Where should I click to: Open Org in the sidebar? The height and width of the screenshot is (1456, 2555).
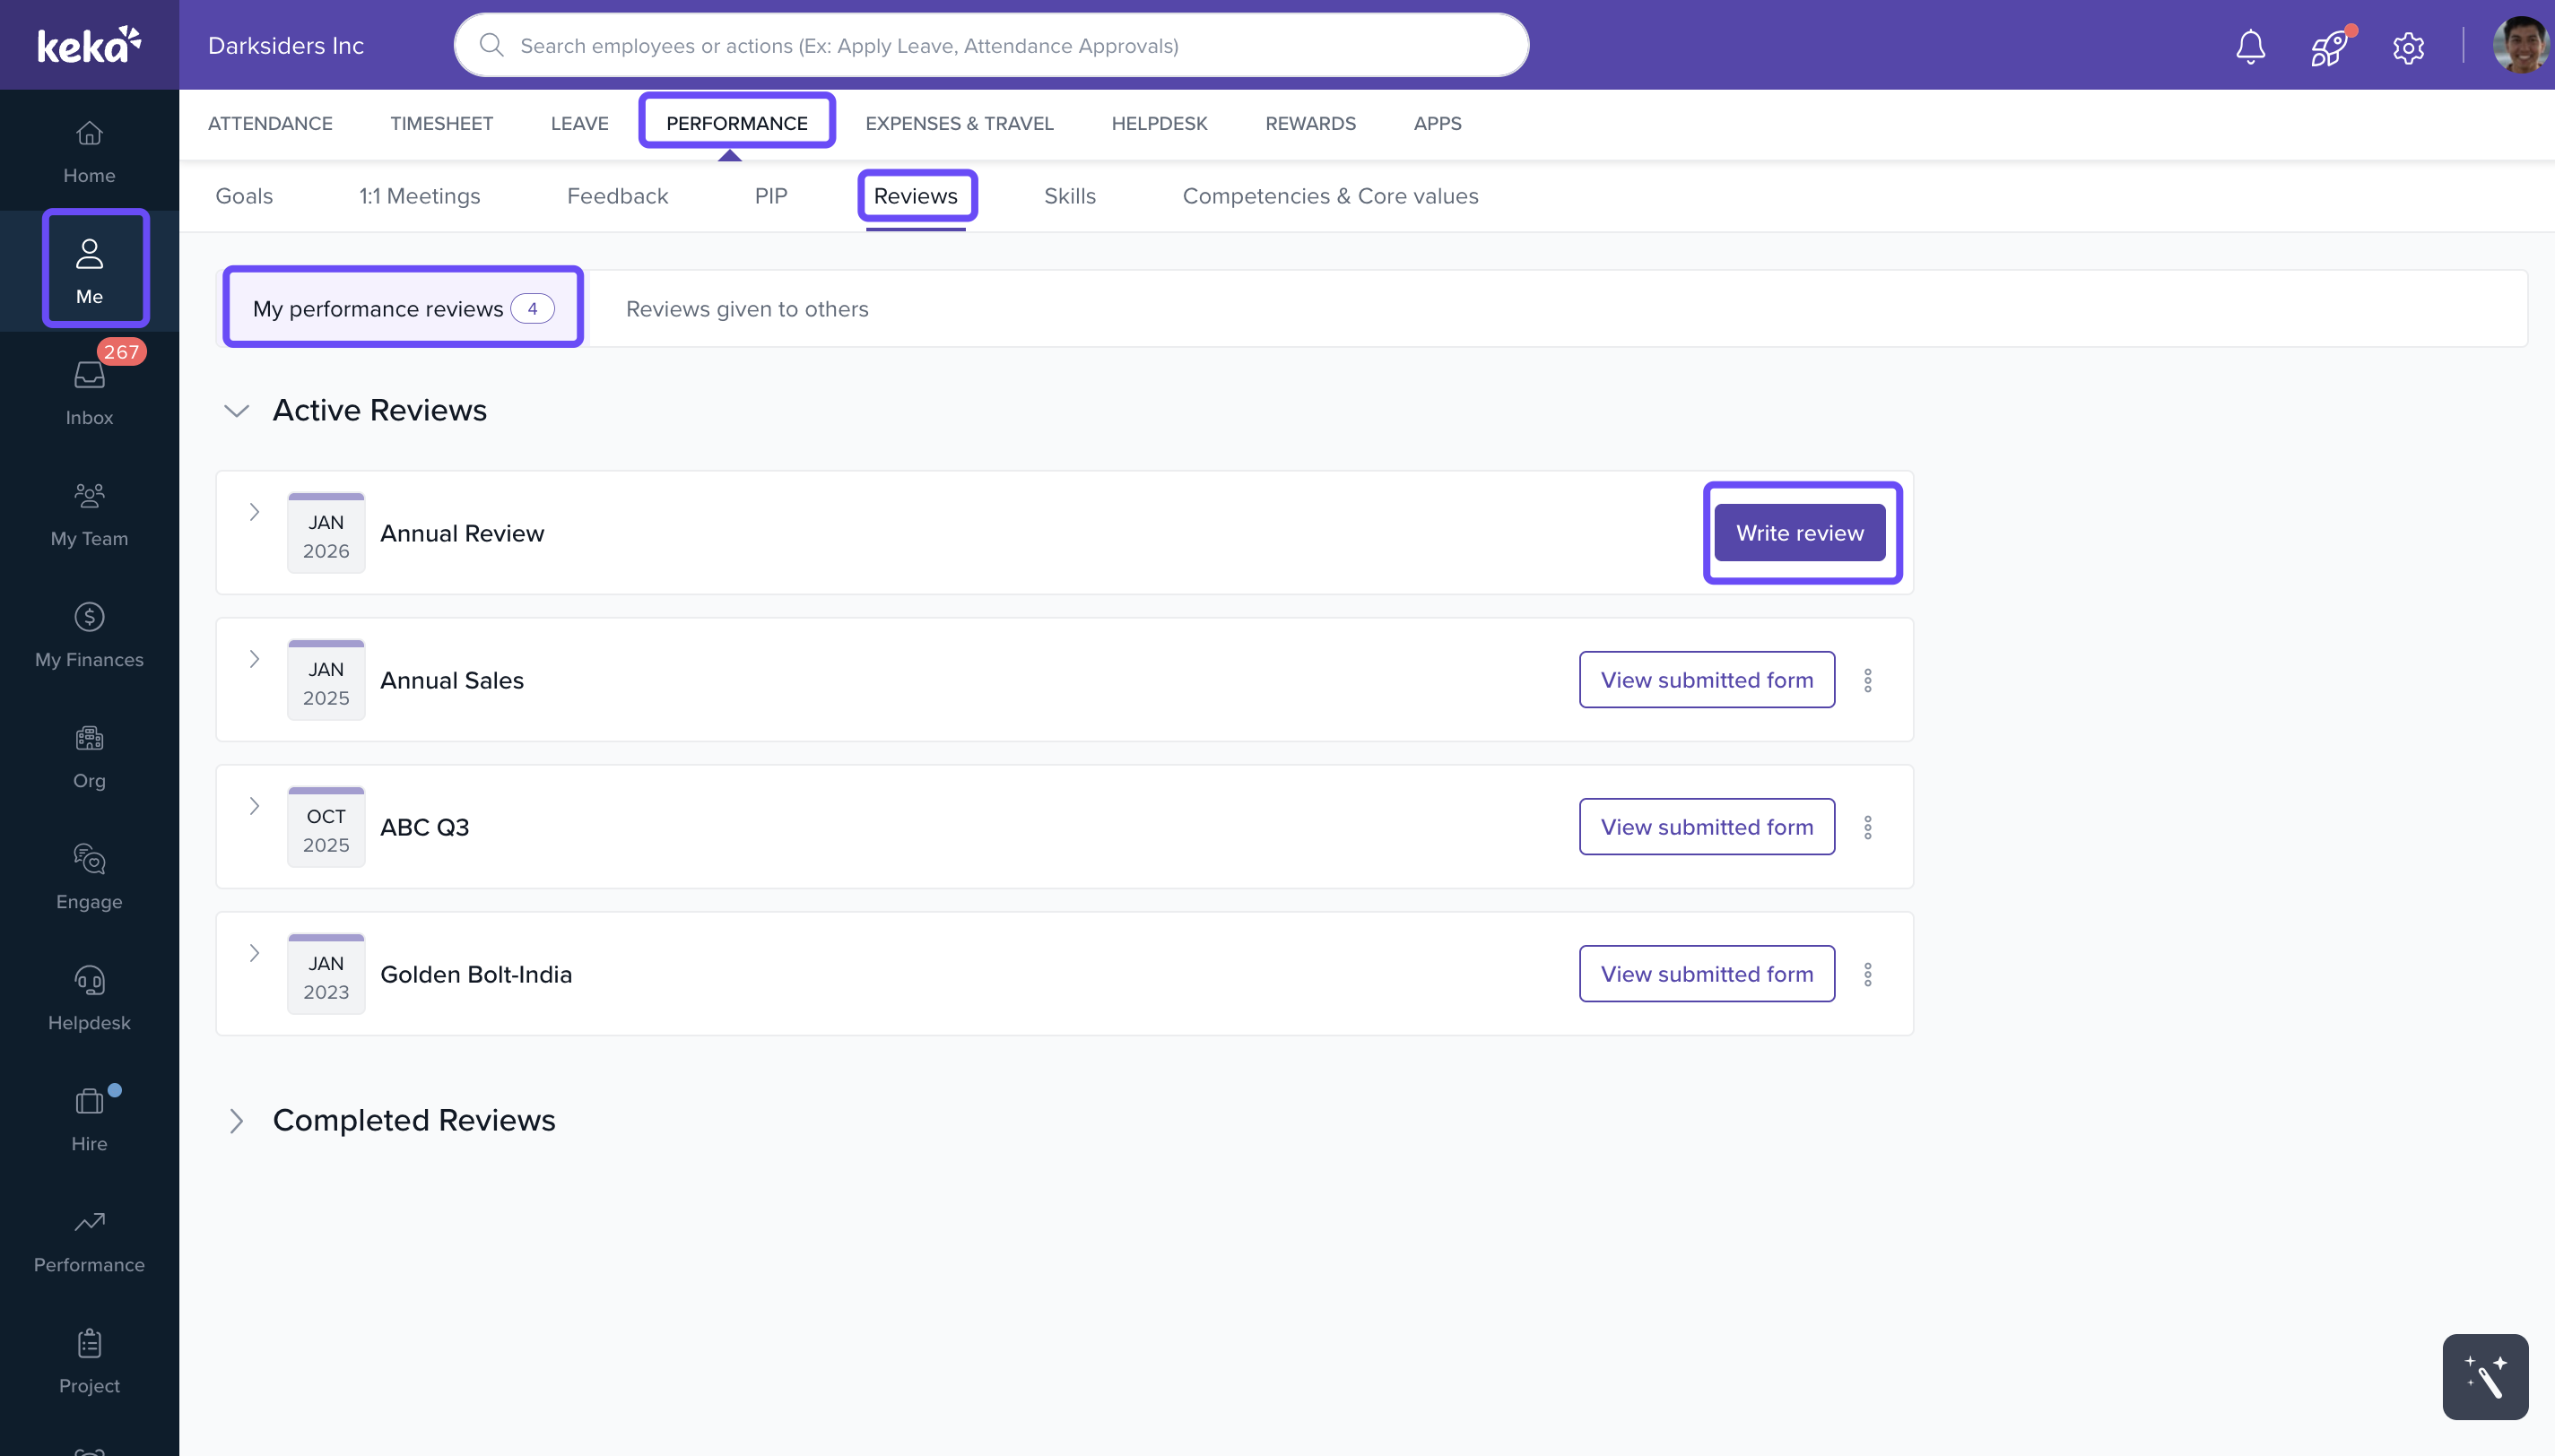click(89, 757)
